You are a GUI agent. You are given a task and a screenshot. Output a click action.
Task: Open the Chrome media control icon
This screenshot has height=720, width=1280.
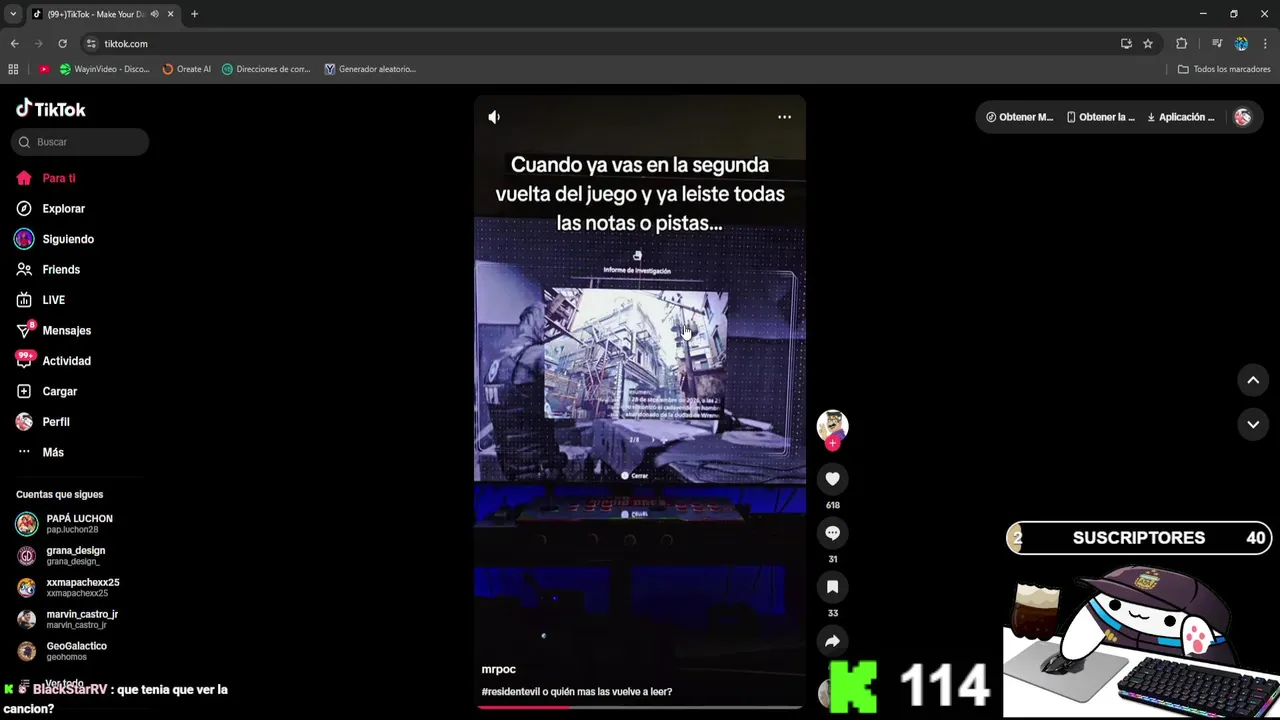click(1217, 44)
